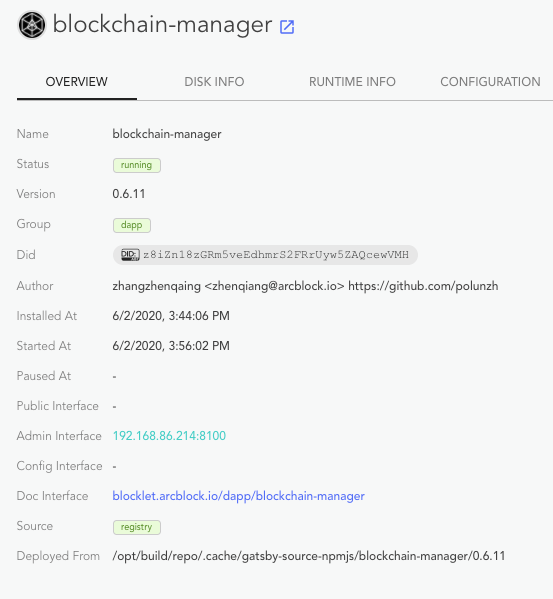This screenshot has height=599, width=553.
Task: Open the blocklet.arcblock.io doc interface link
Action: 239,496
